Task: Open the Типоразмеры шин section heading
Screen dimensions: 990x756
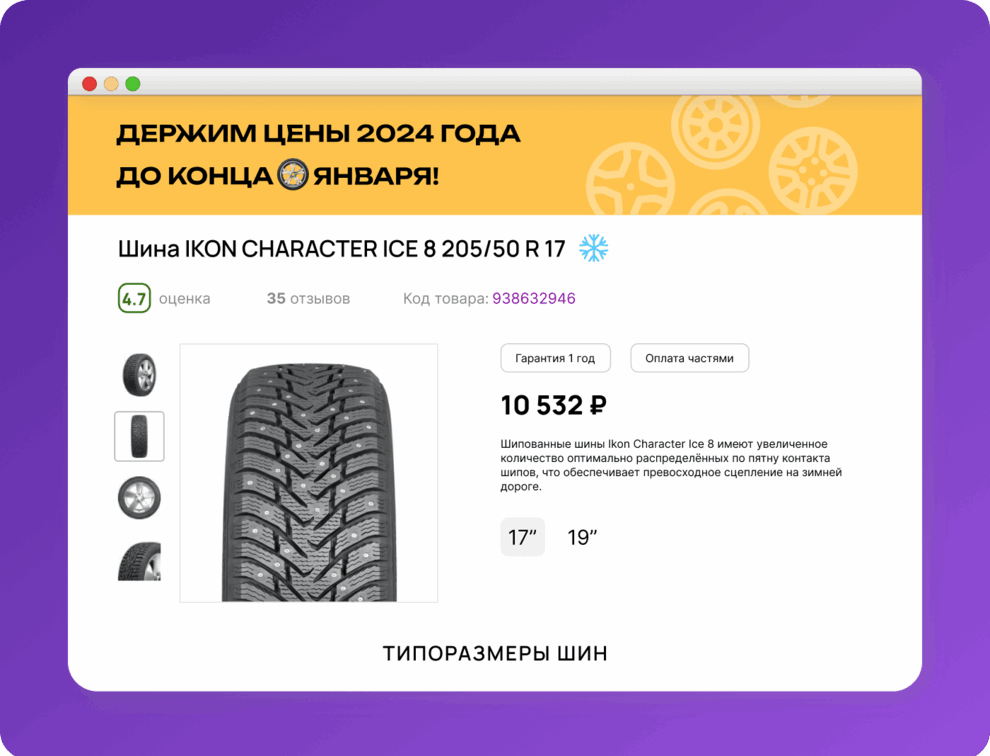Action: (495, 653)
